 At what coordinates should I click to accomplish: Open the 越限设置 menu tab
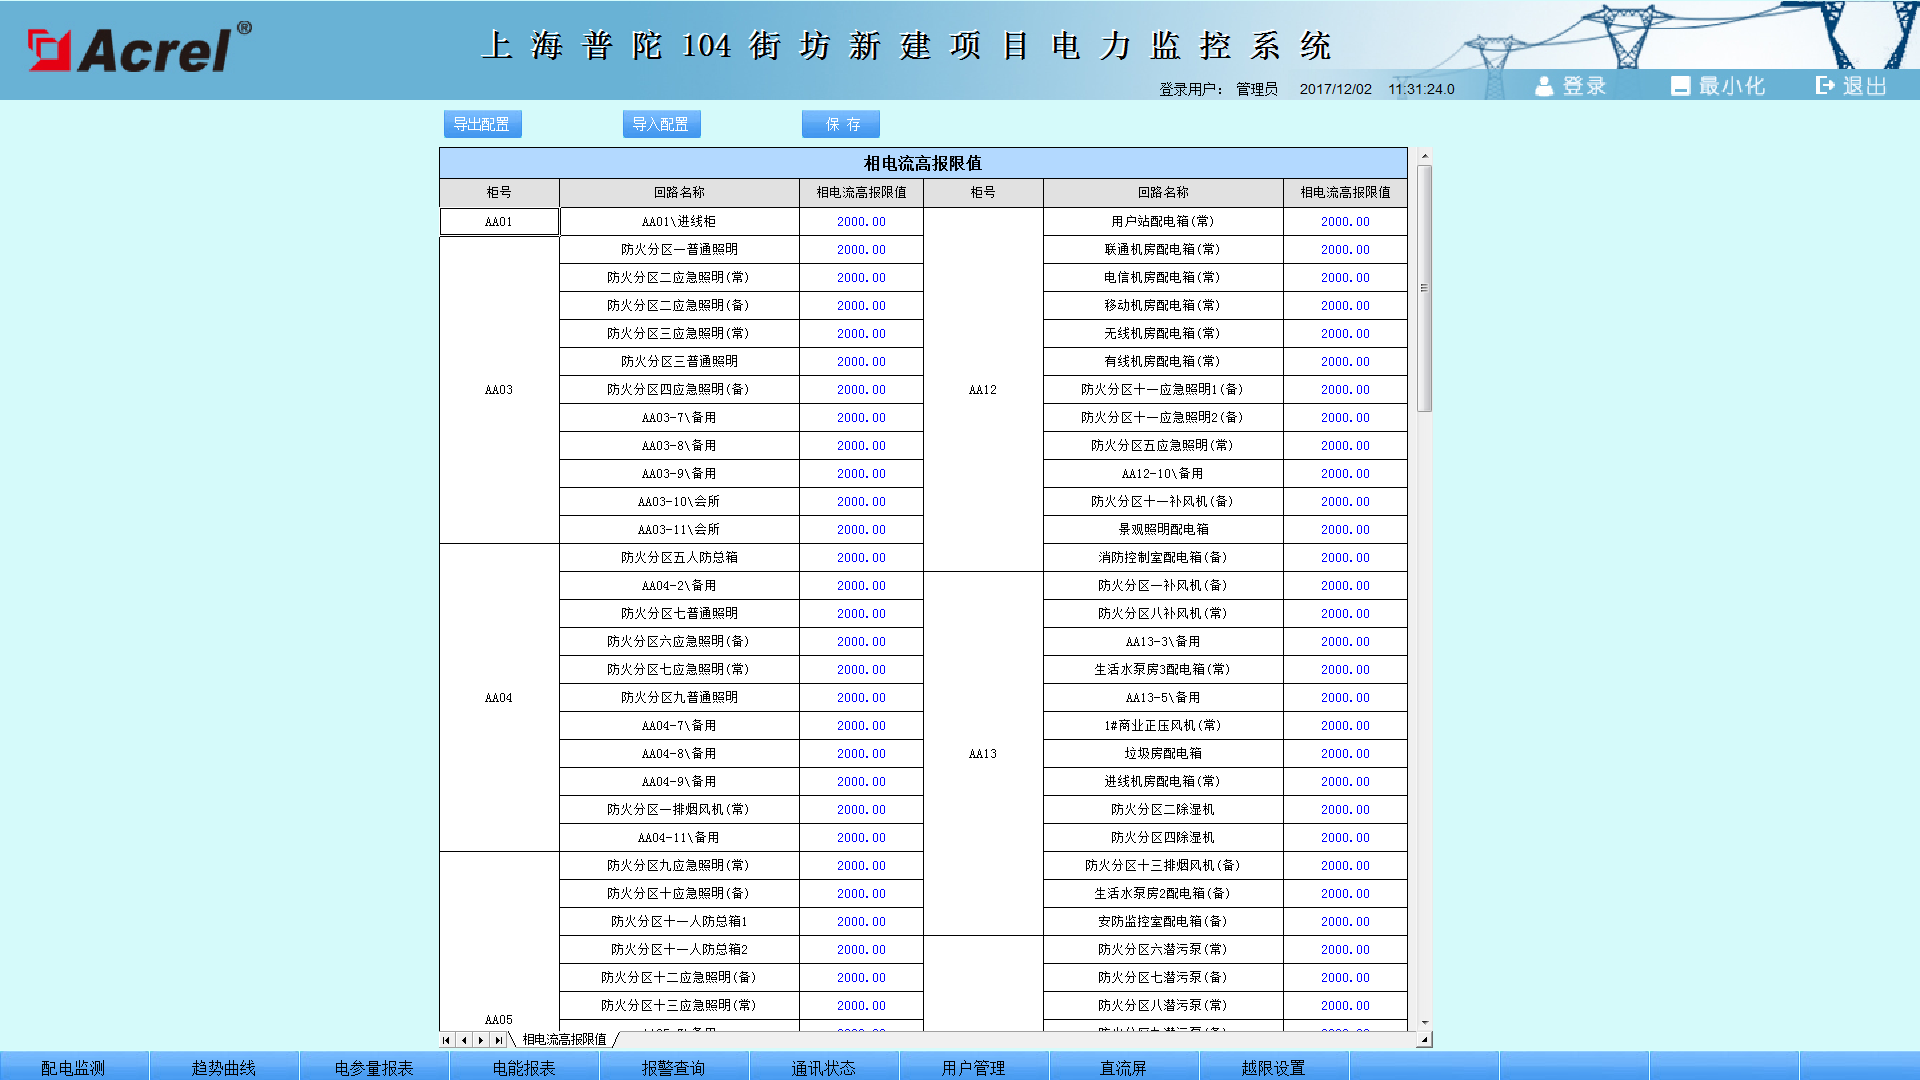pos(1274,1067)
